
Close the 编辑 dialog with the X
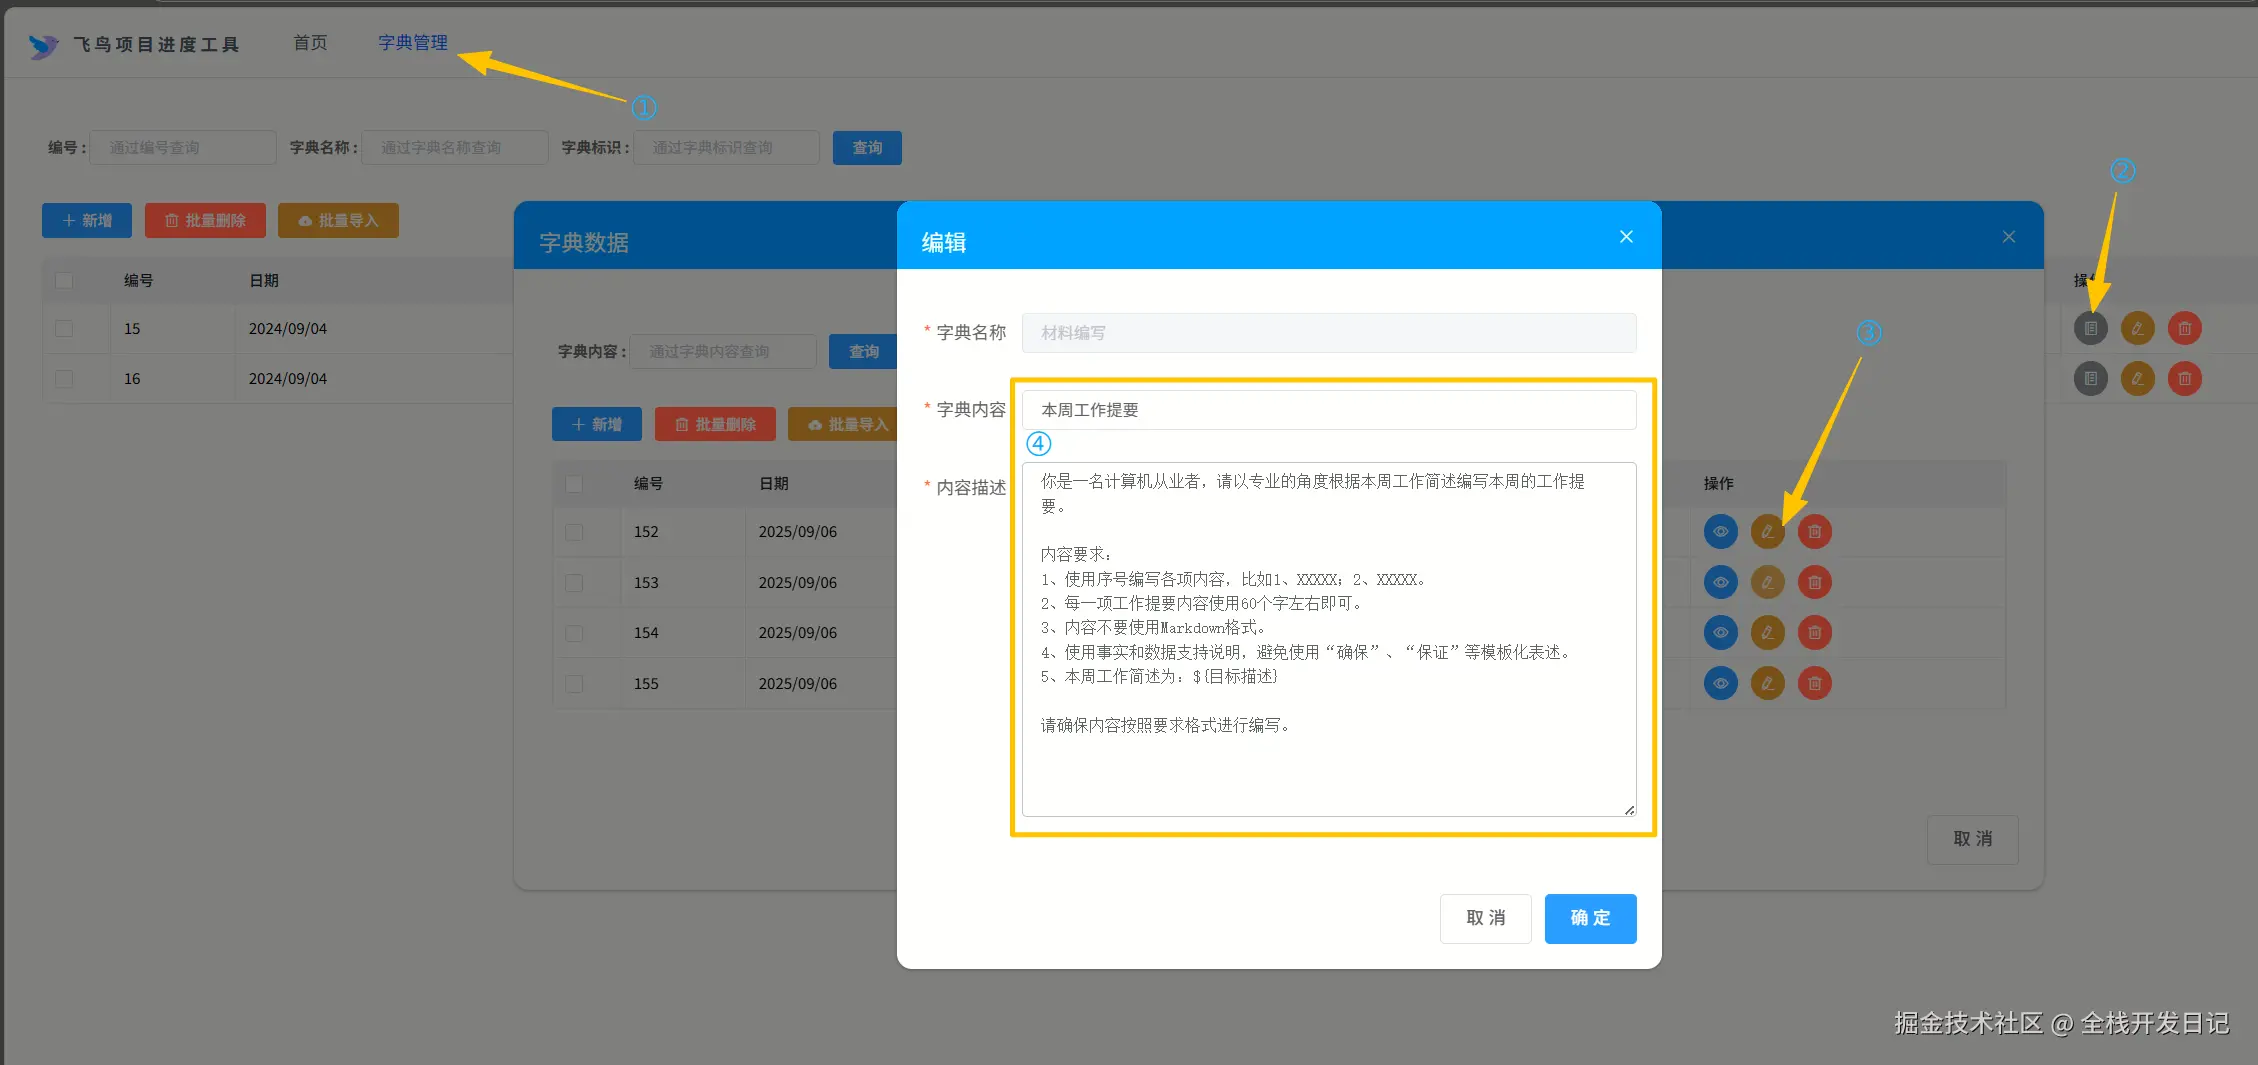(1626, 236)
